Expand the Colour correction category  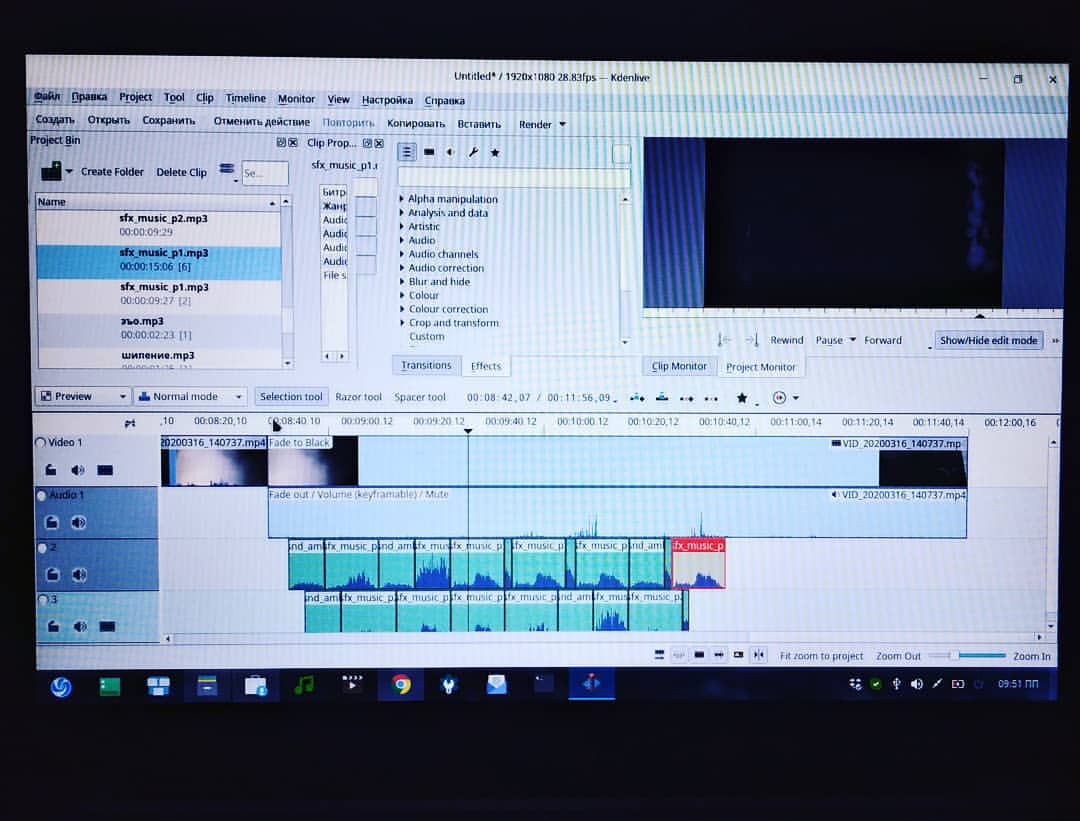[x=402, y=309]
